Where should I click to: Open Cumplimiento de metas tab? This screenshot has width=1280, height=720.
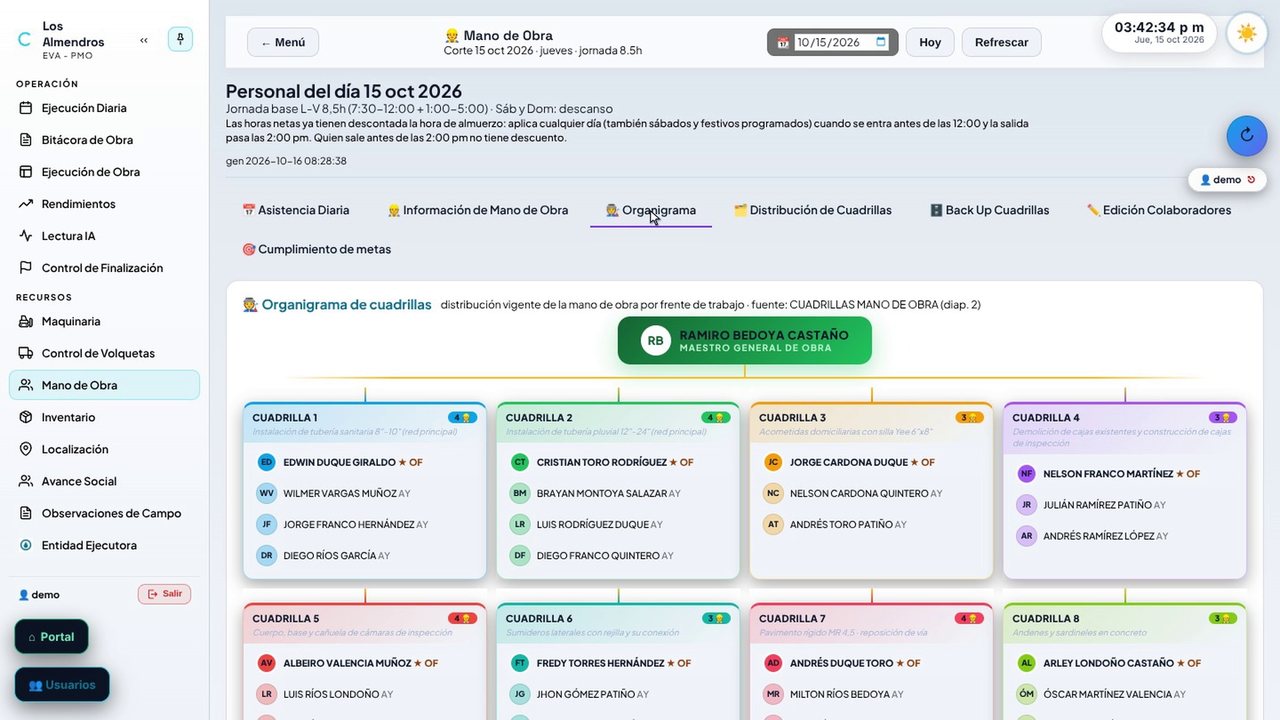(317, 249)
